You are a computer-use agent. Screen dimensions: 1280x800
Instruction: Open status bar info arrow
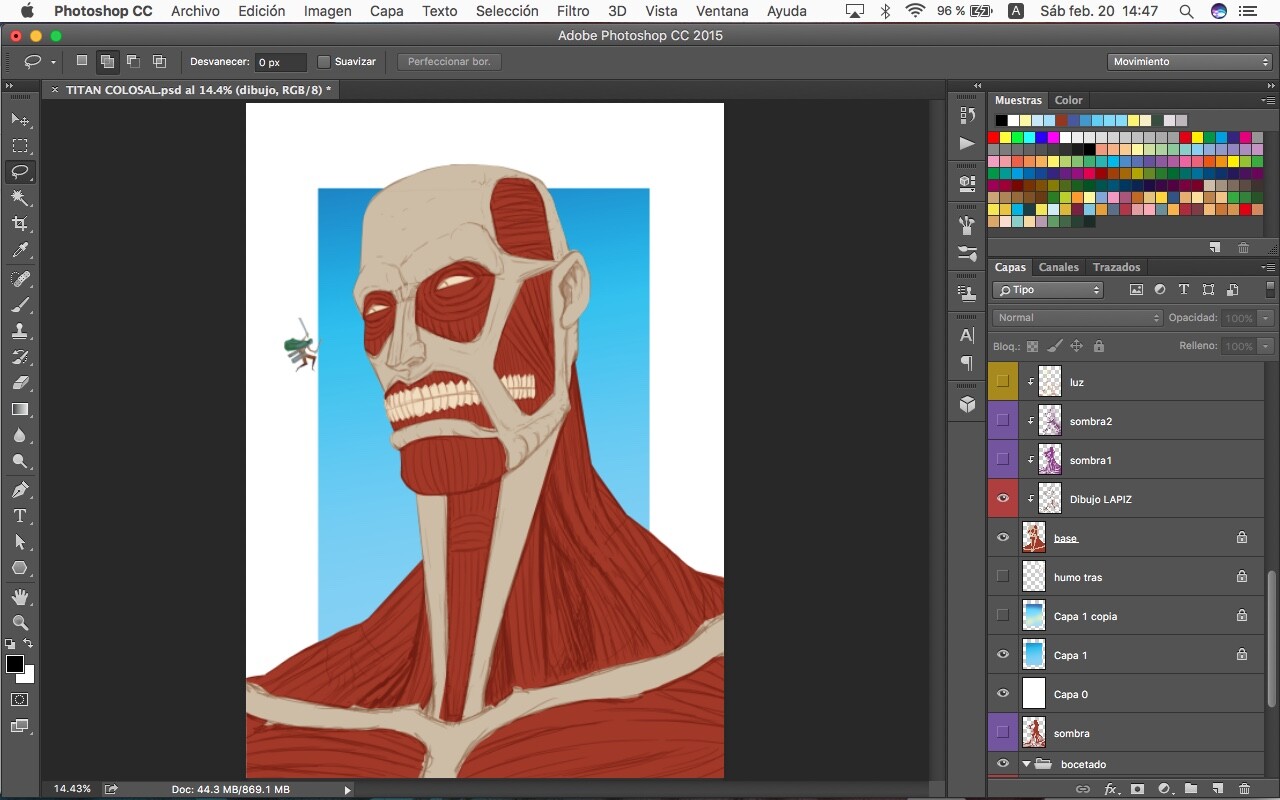[x=348, y=789]
